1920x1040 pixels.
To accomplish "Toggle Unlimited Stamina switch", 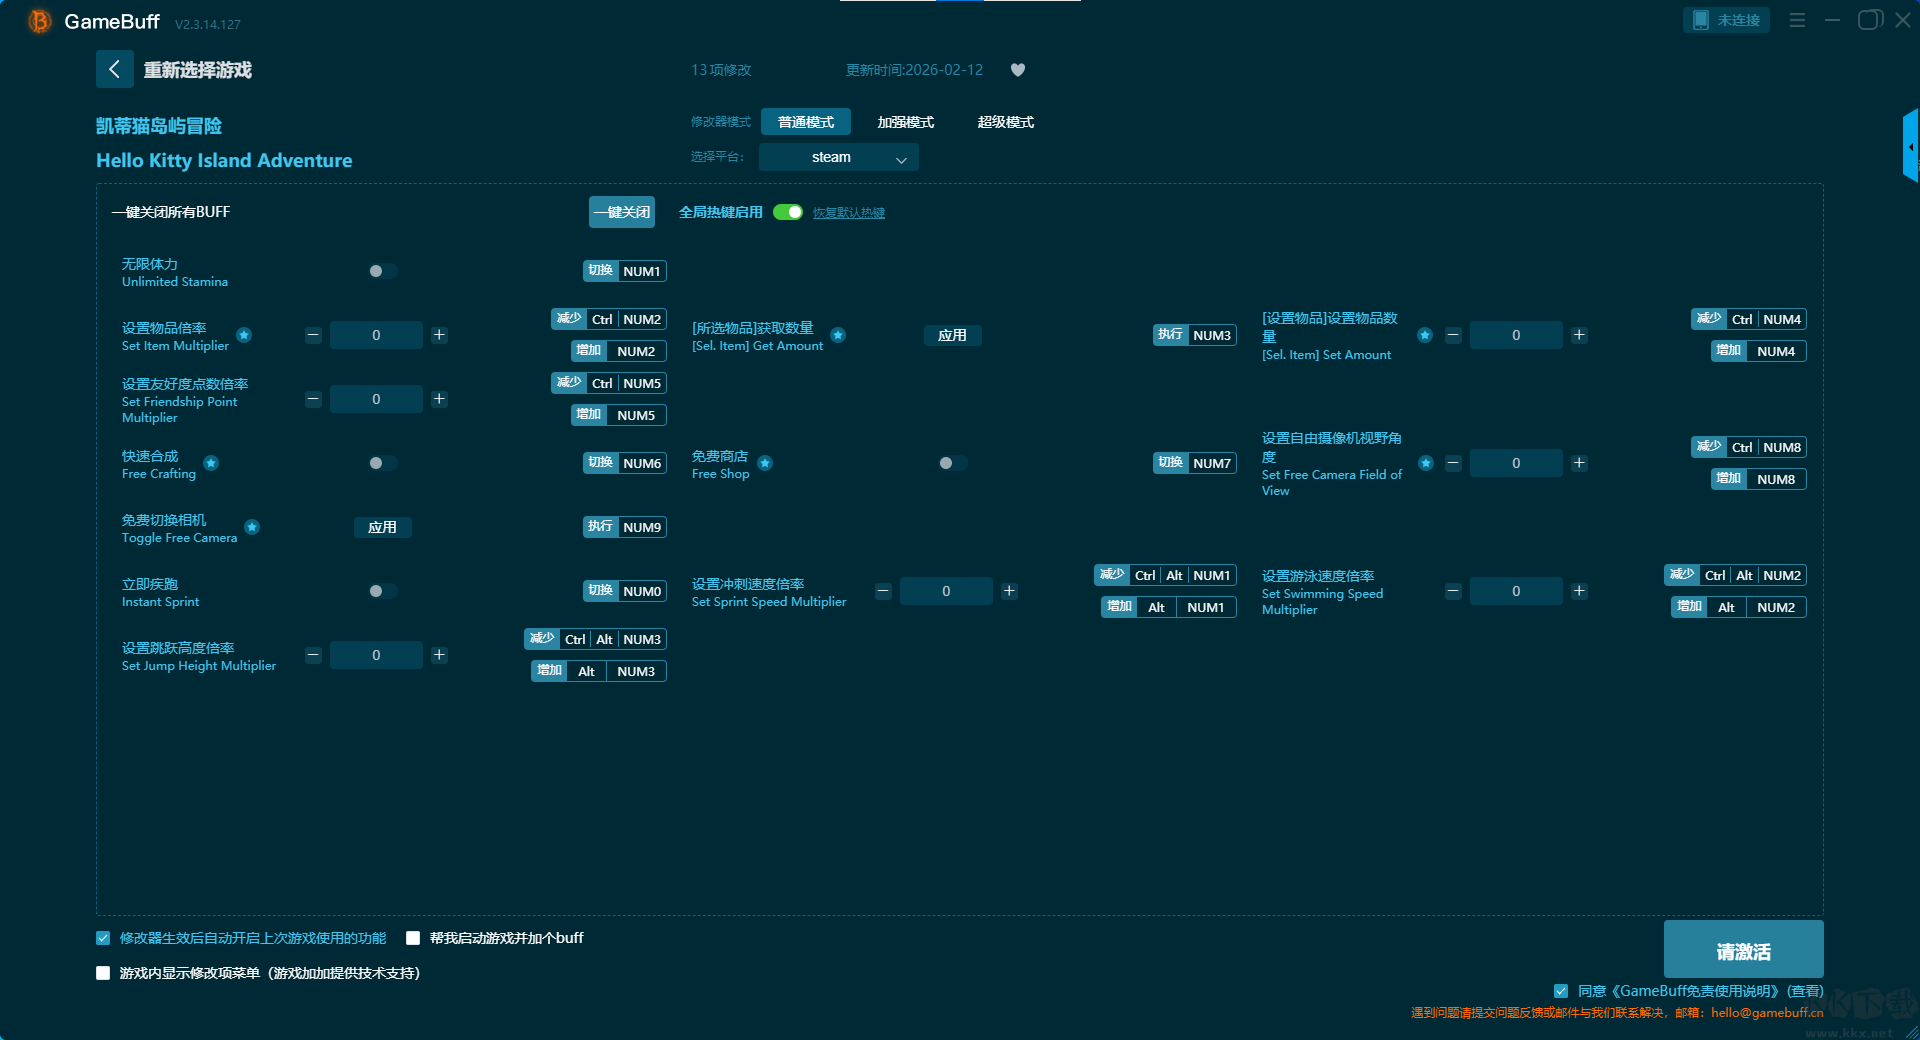I will click(x=382, y=271).
